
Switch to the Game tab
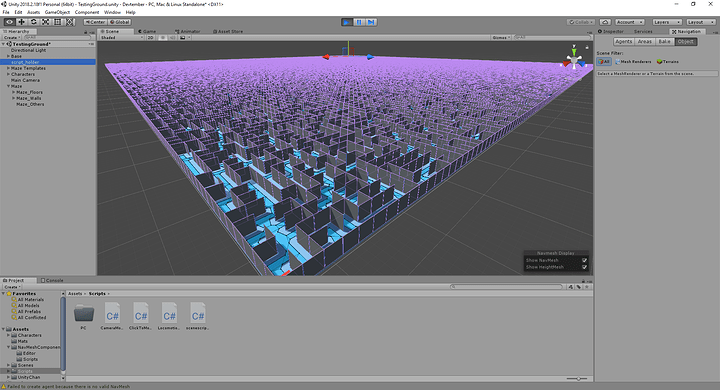pyautogui.click(x=147, y=32)
